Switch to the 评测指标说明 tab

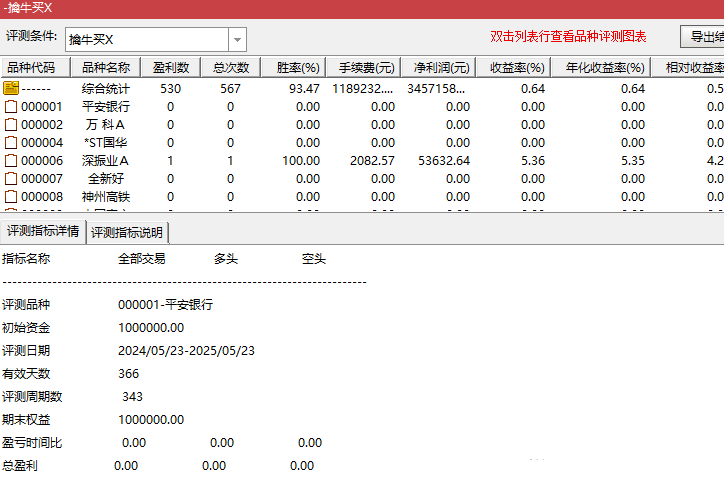(128, 233)
